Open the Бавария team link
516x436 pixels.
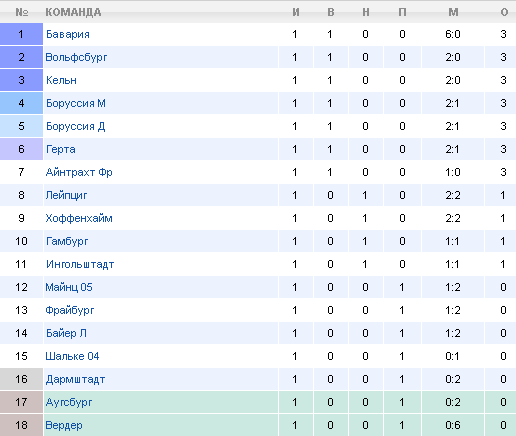click(x=68, y=34)
